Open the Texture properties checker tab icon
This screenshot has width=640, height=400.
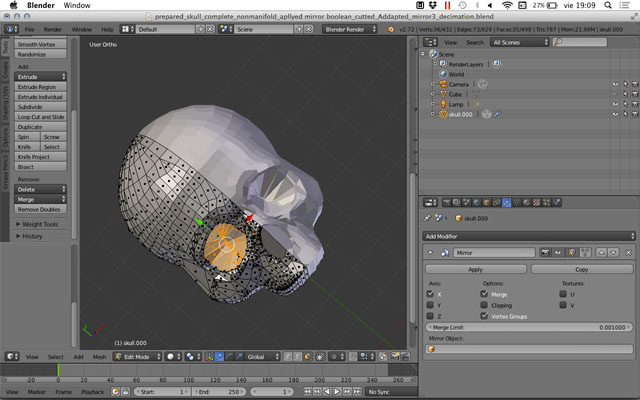point(537,202)
